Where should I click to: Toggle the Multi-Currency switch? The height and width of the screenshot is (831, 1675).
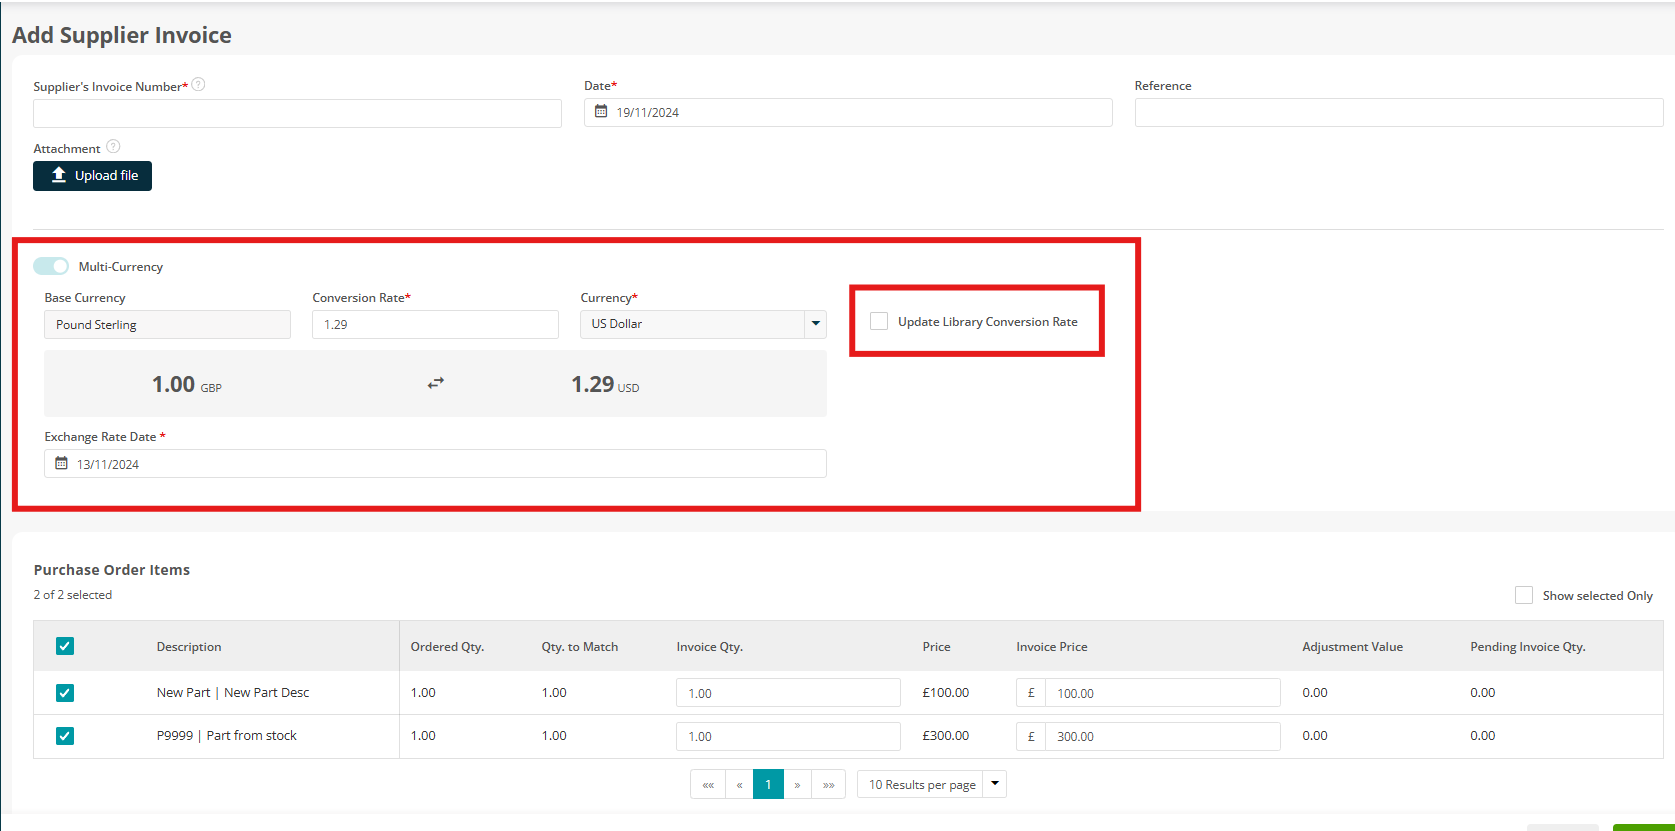click(51, 266)
